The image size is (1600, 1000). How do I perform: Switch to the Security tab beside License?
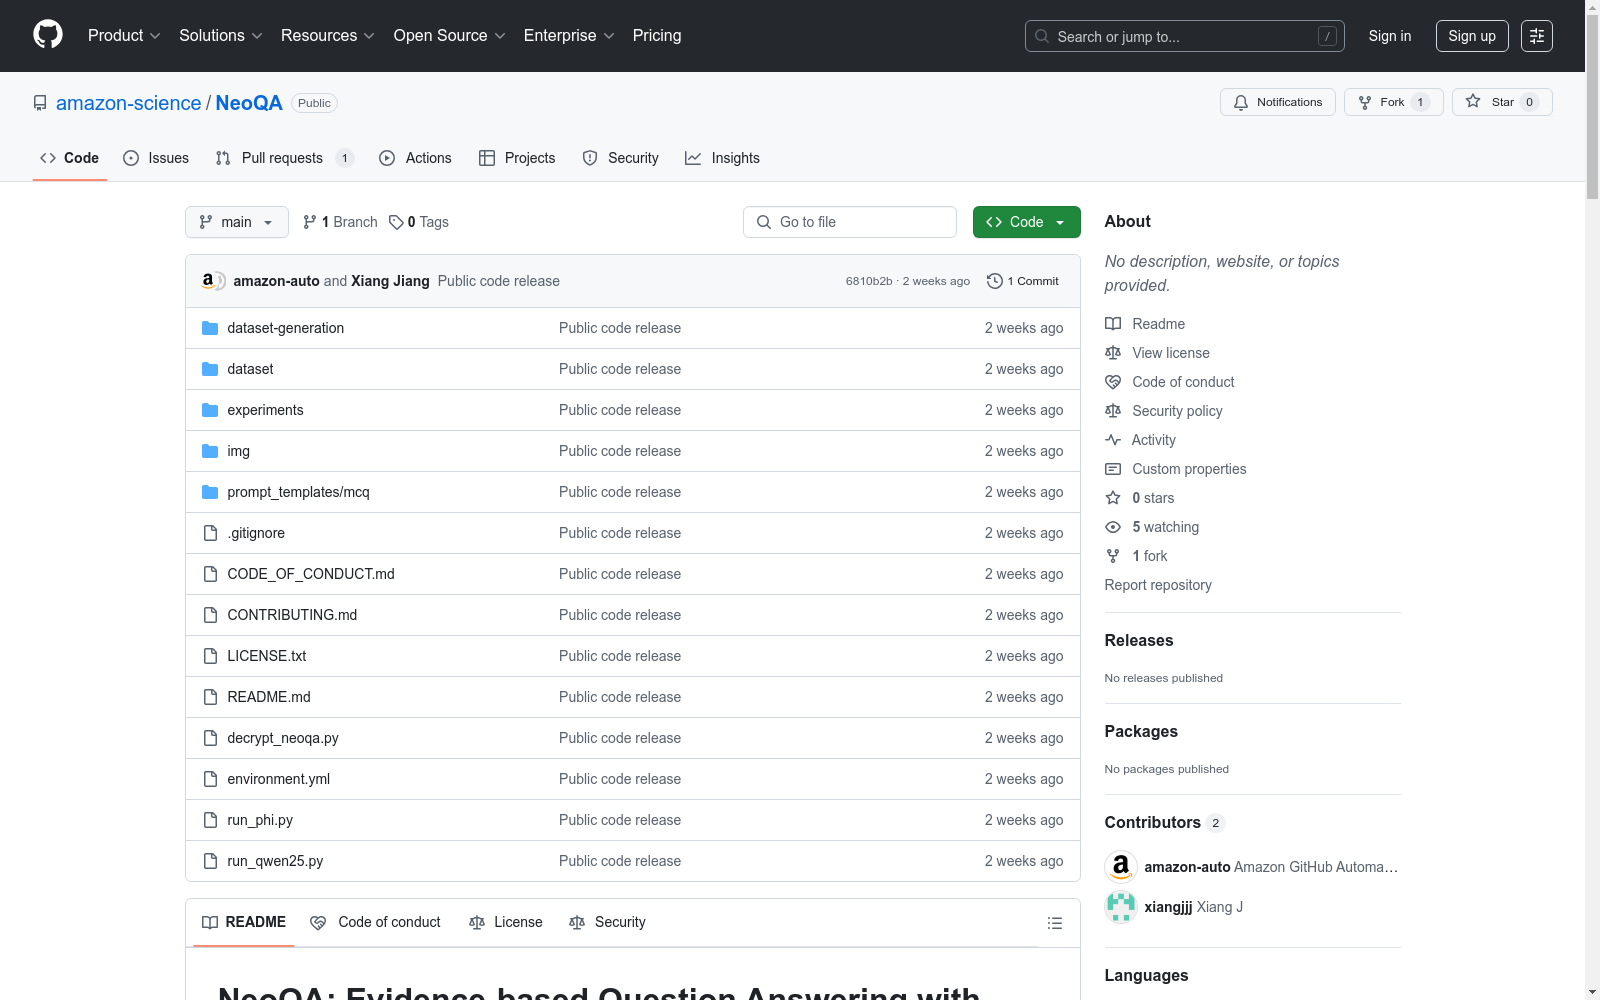point(607,922)
